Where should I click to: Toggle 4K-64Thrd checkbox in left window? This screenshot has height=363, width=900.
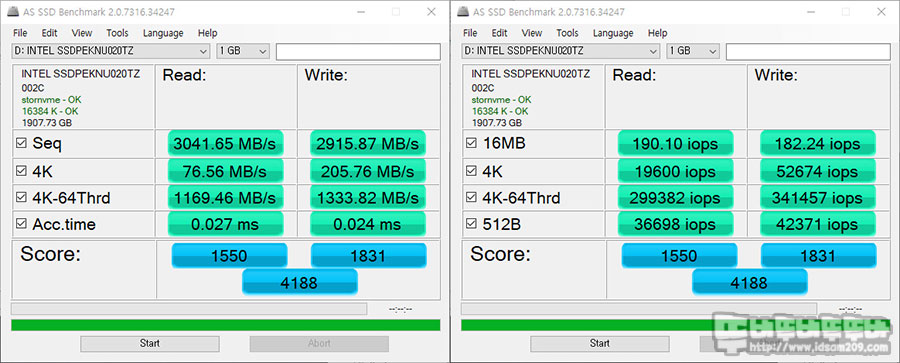tap(21, 198)
